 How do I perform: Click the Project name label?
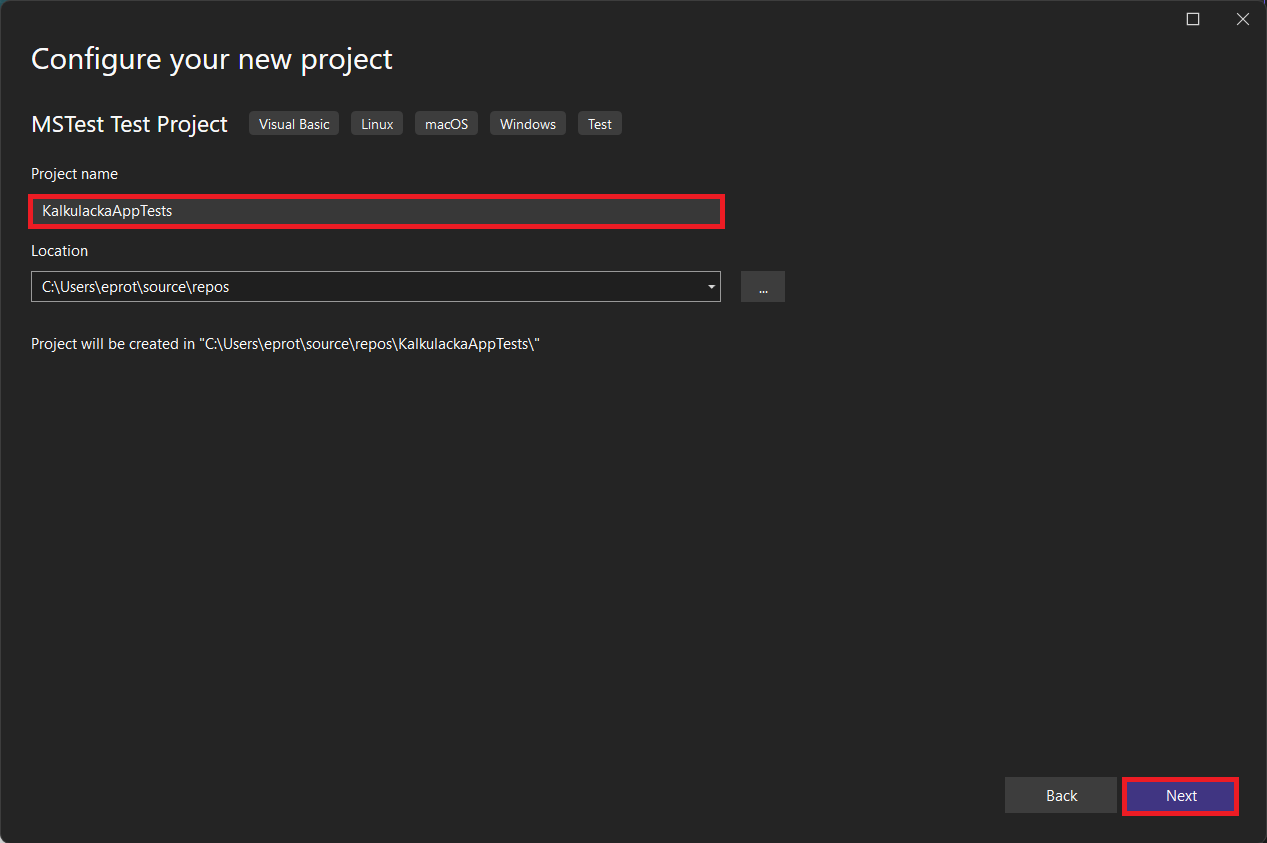pos(74,174)
